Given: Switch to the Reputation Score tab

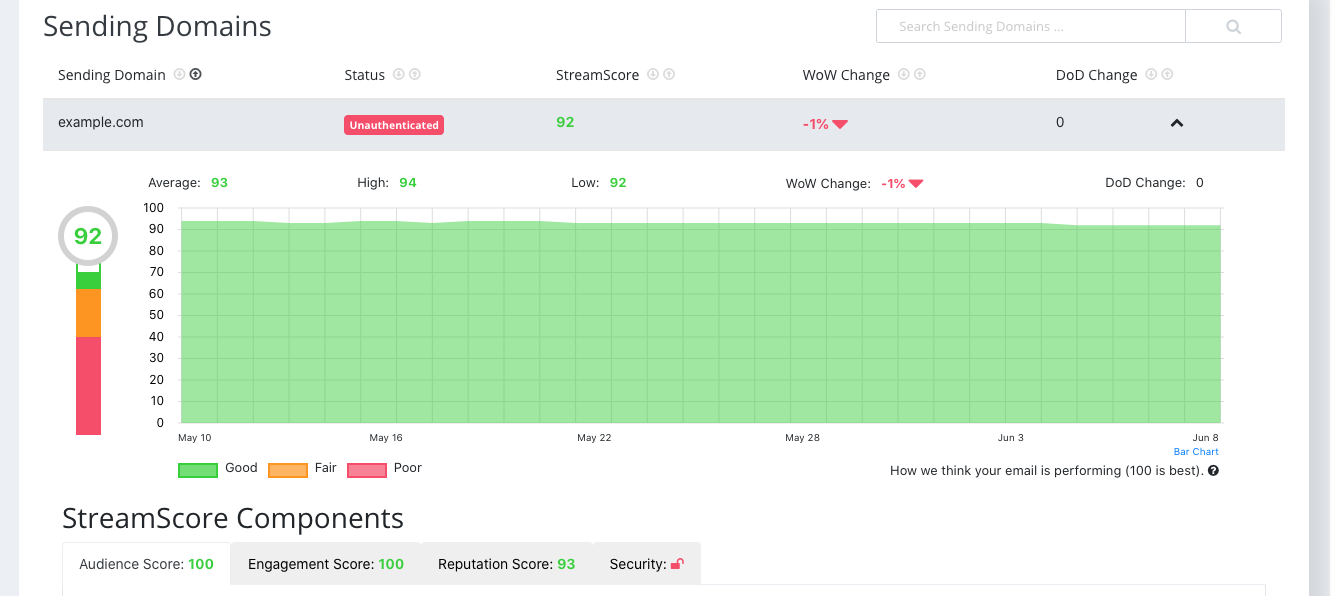Looking at the screenshot, I should 507,564.
